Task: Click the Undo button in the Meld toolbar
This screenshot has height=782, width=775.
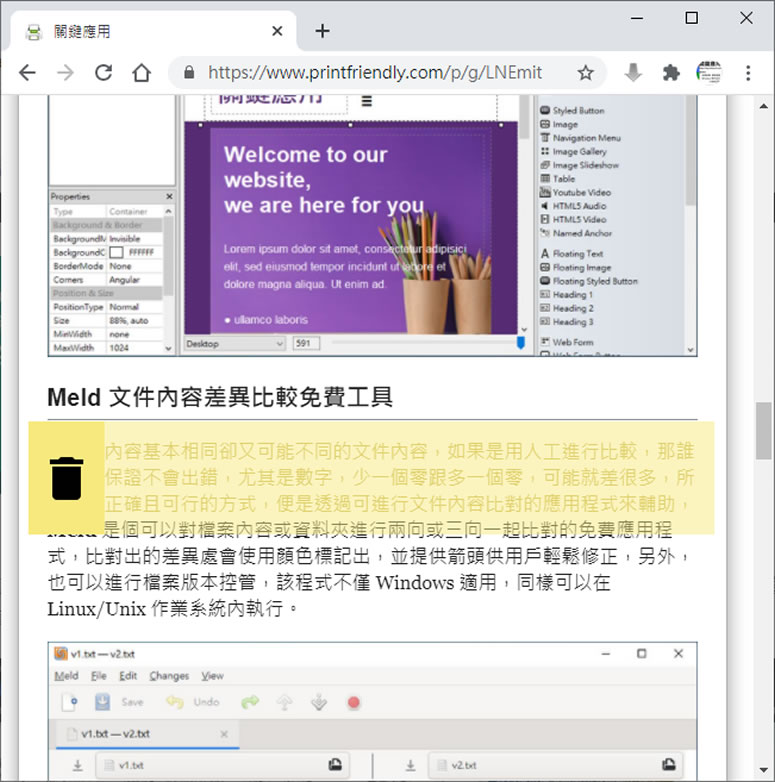Action: pyautogui.click(x=193, y=703)
